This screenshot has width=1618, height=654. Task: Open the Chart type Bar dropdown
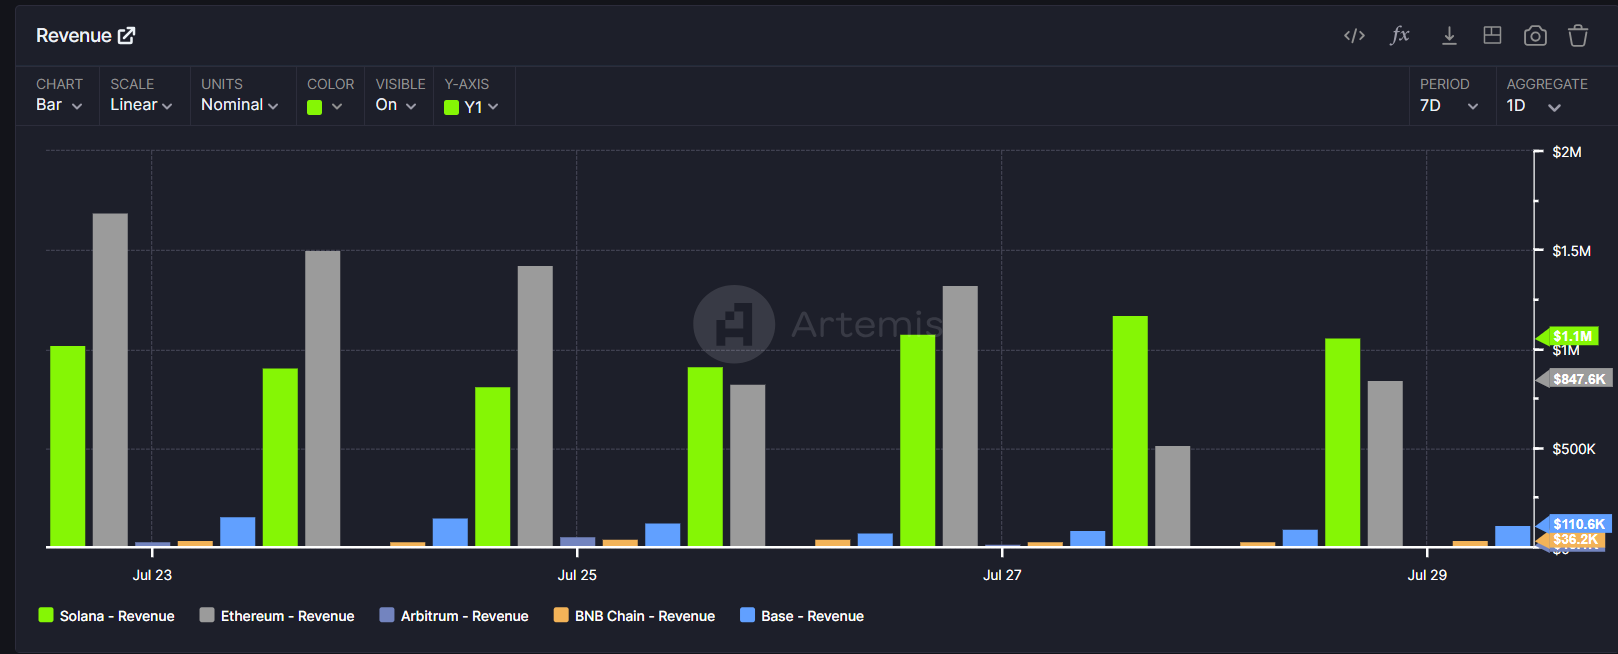point(59,105)
